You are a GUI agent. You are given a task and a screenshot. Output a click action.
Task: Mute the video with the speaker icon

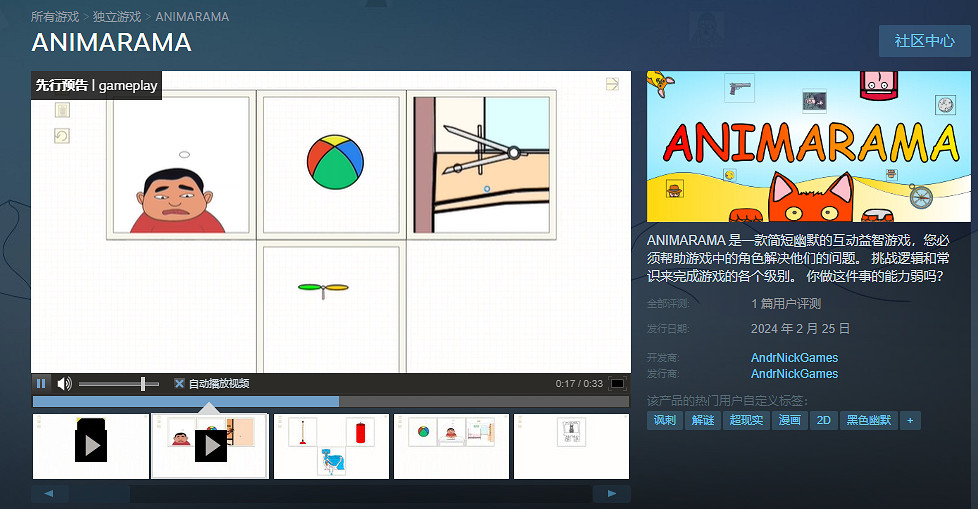coord(64,384)
